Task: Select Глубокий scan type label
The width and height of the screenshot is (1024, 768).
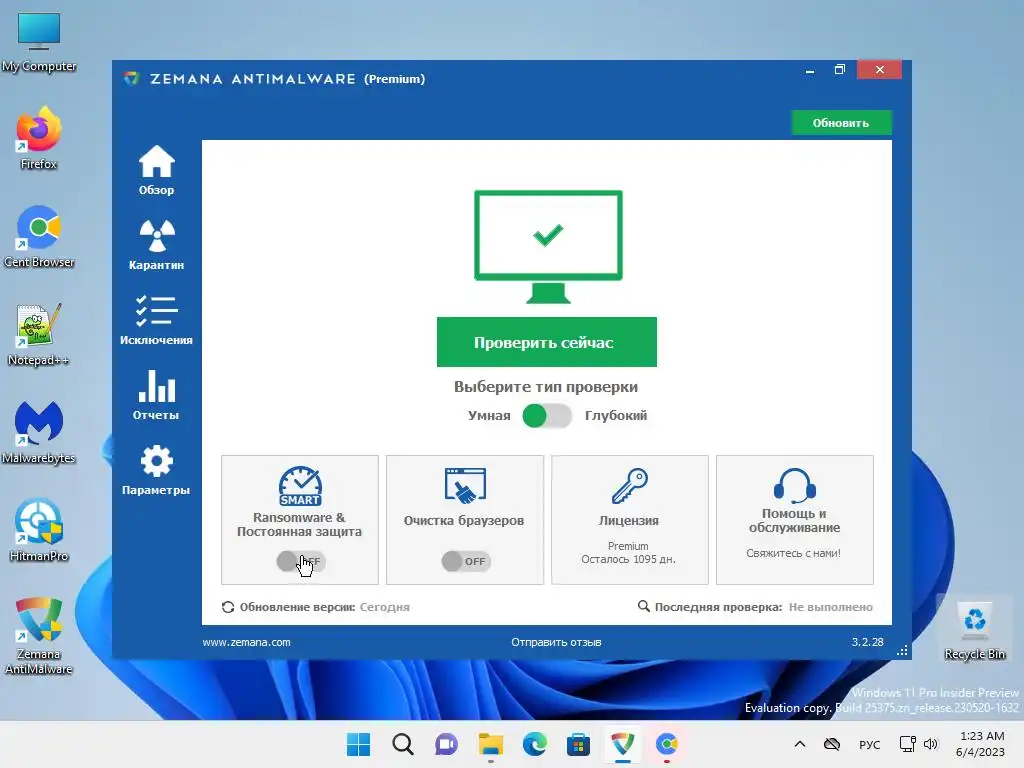Action: pos(616,415)
